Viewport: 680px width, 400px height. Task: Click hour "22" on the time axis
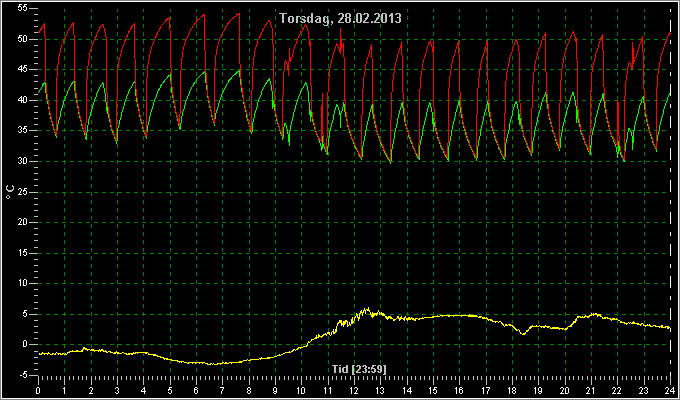pyautogui.click(x=618, y=390)
